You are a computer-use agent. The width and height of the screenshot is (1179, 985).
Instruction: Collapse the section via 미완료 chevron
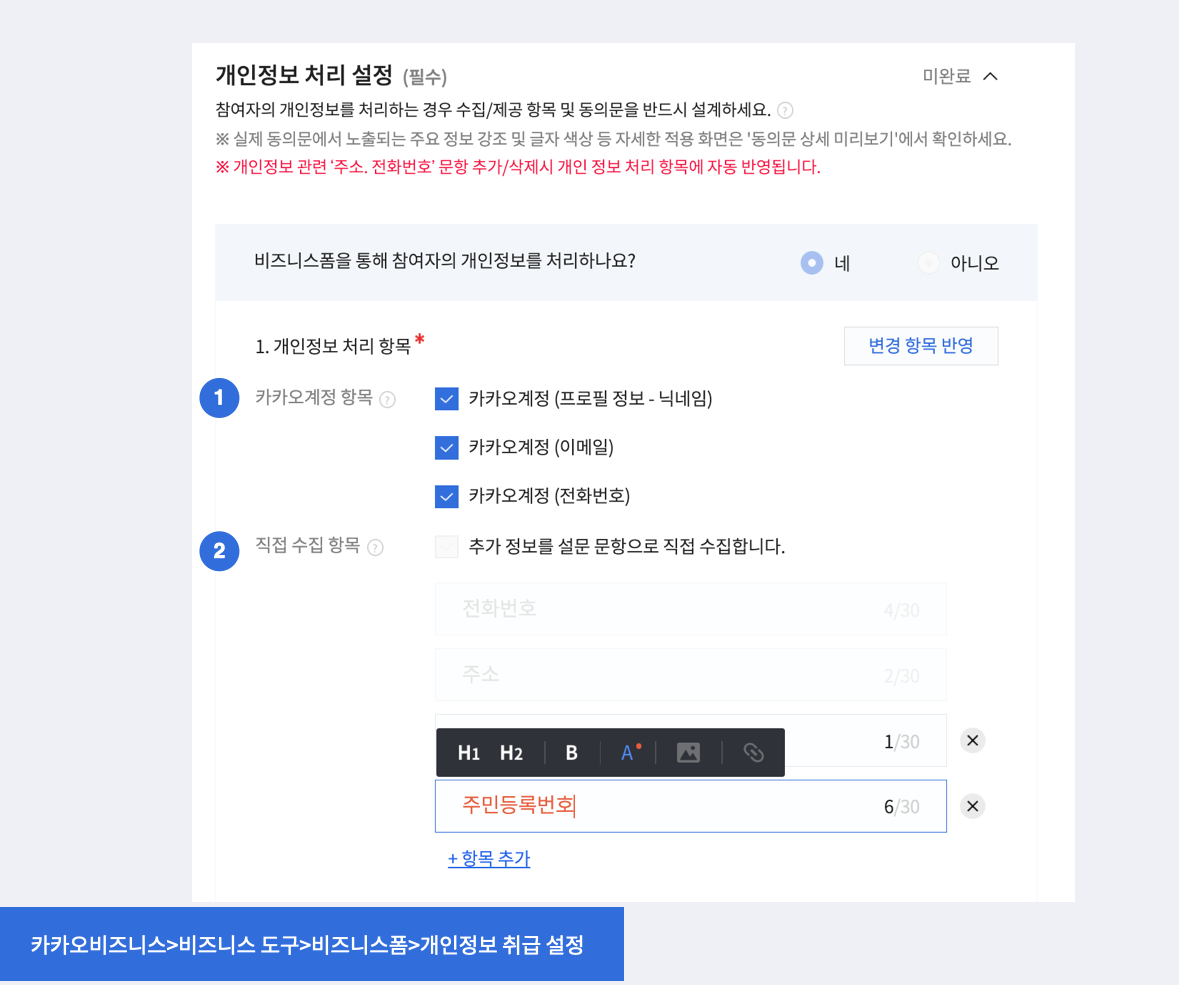[990, 76]
